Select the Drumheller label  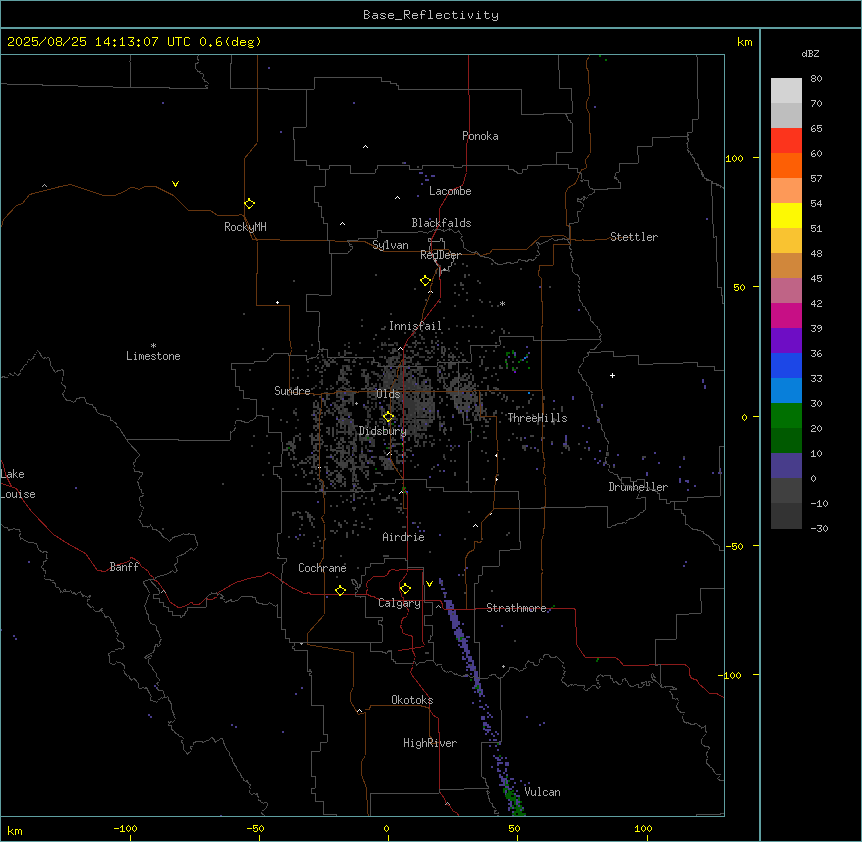(x=638, y=487)
